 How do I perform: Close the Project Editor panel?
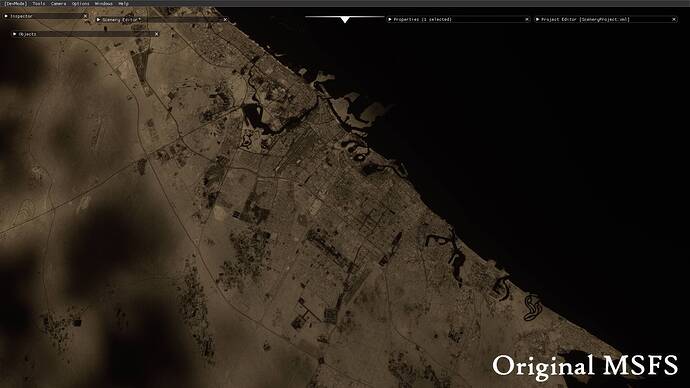[x=674, y=19]
